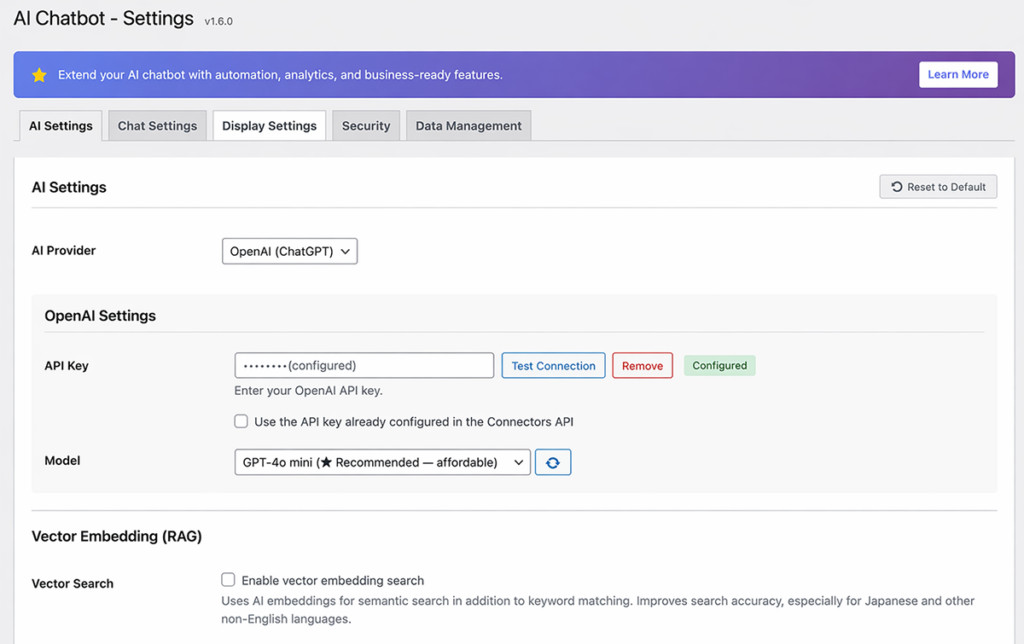Click Test Connection for the API key
Viewport: 1024px width, 644px height.
(553, 365)
